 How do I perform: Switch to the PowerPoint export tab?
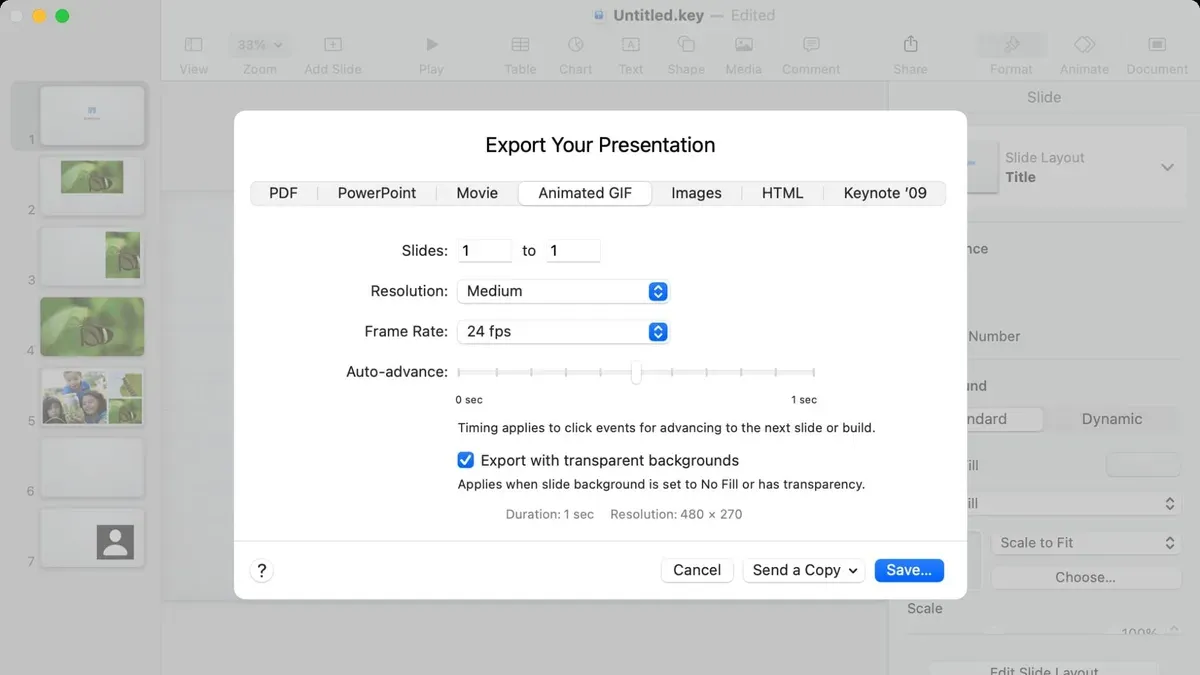pos(377,193)
